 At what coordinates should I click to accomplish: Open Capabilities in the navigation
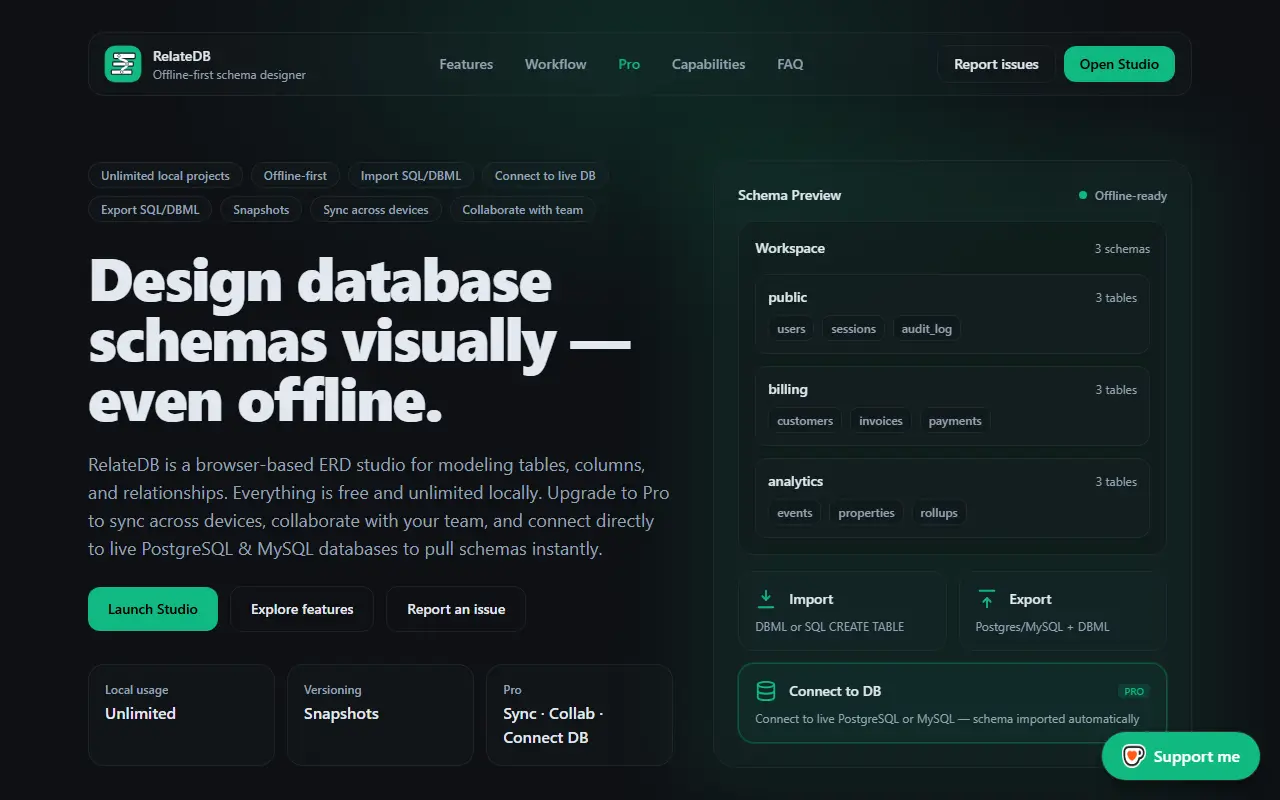tap(708, 64)
